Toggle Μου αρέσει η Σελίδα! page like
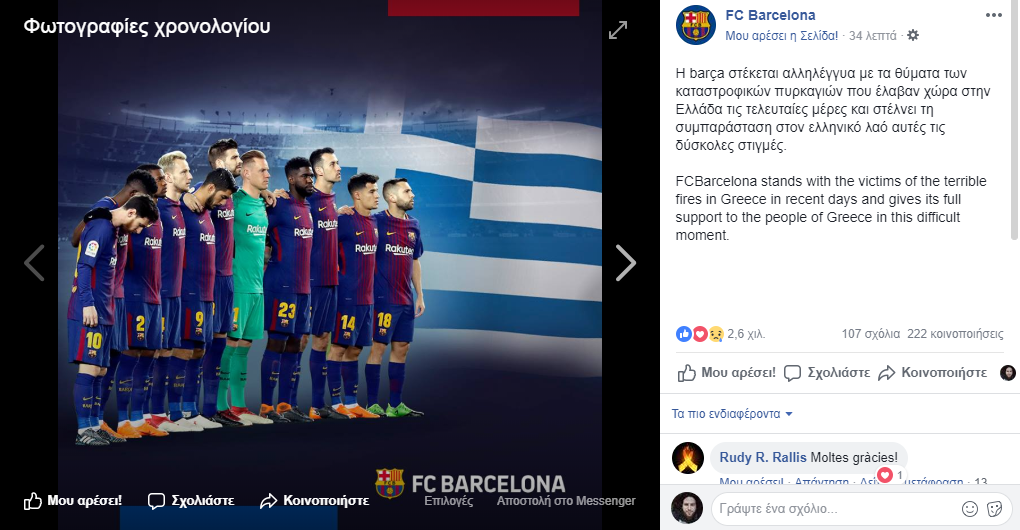This screenshot has height=530, width=1020. tap(781, 36)
